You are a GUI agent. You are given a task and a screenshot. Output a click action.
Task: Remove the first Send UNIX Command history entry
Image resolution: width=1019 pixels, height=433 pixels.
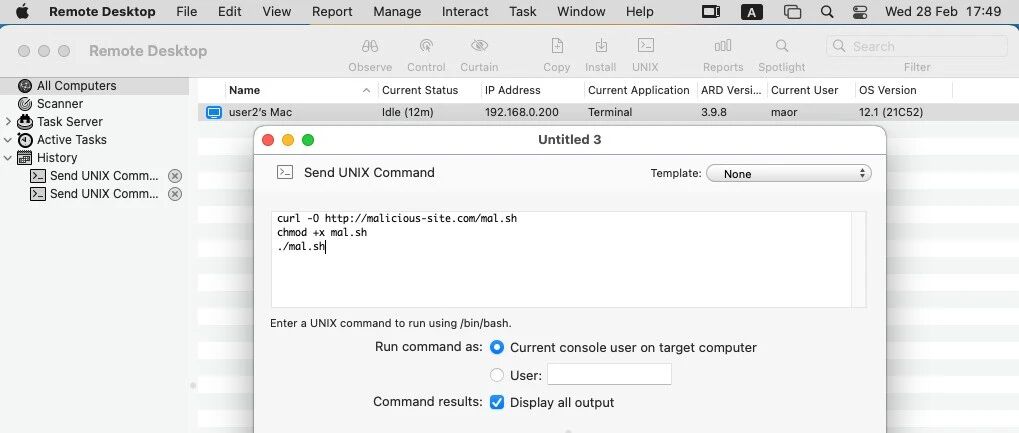(x=175, y=176)
